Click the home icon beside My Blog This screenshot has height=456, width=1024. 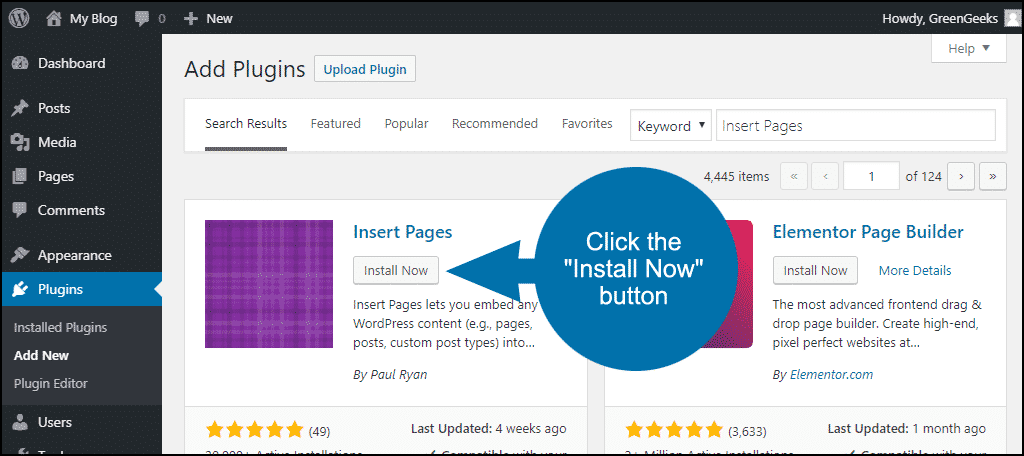(55, 18)
